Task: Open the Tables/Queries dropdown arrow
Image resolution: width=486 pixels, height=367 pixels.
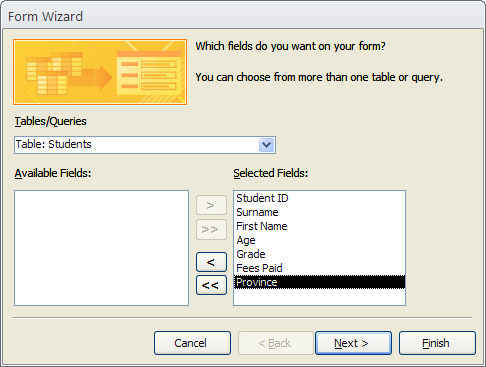Action: click(x=266, y=145)
